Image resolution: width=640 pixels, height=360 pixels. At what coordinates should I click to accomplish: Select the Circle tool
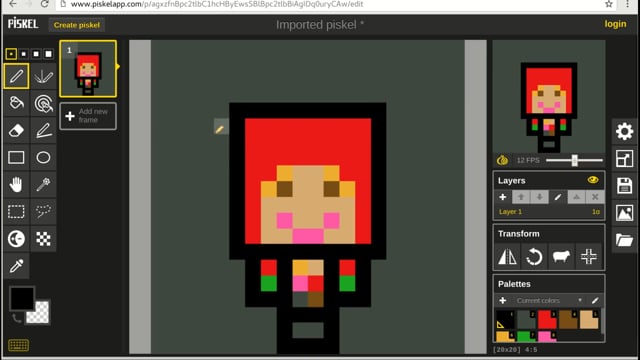[43, 158]
